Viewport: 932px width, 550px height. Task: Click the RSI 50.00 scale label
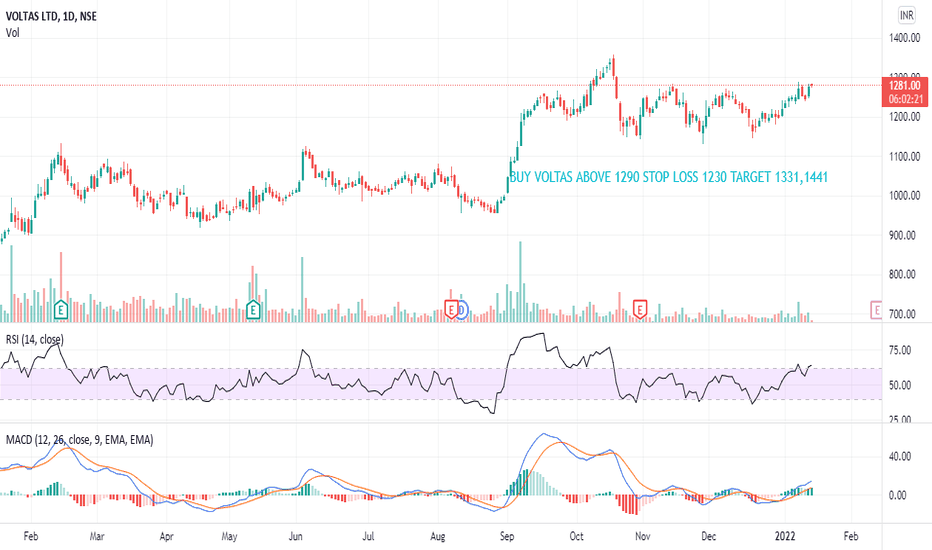[x=900, y=385]
